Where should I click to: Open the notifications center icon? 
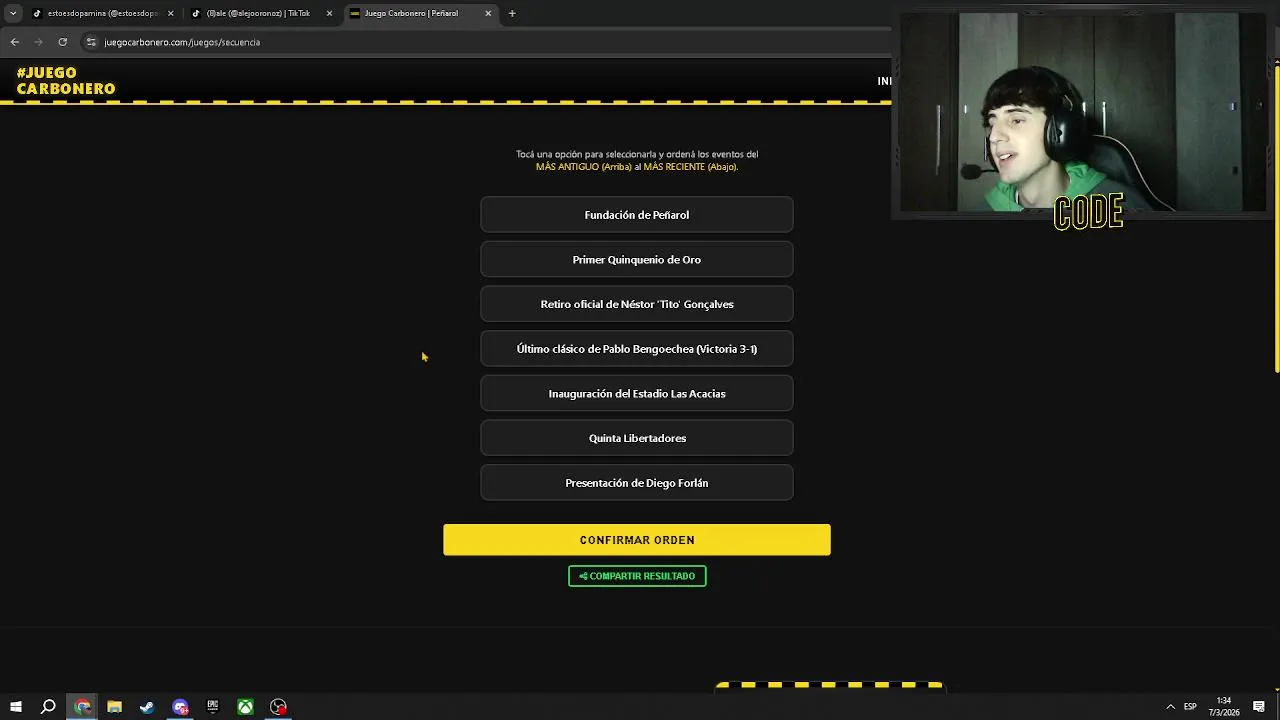[x=1259, y=707]
